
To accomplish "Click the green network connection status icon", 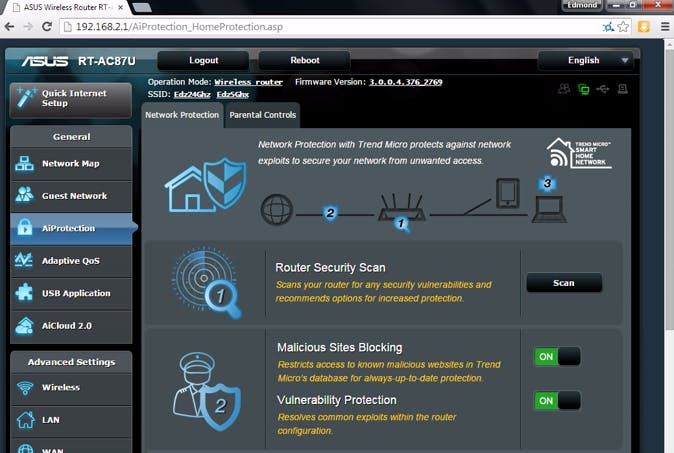I will coord(583,89).
